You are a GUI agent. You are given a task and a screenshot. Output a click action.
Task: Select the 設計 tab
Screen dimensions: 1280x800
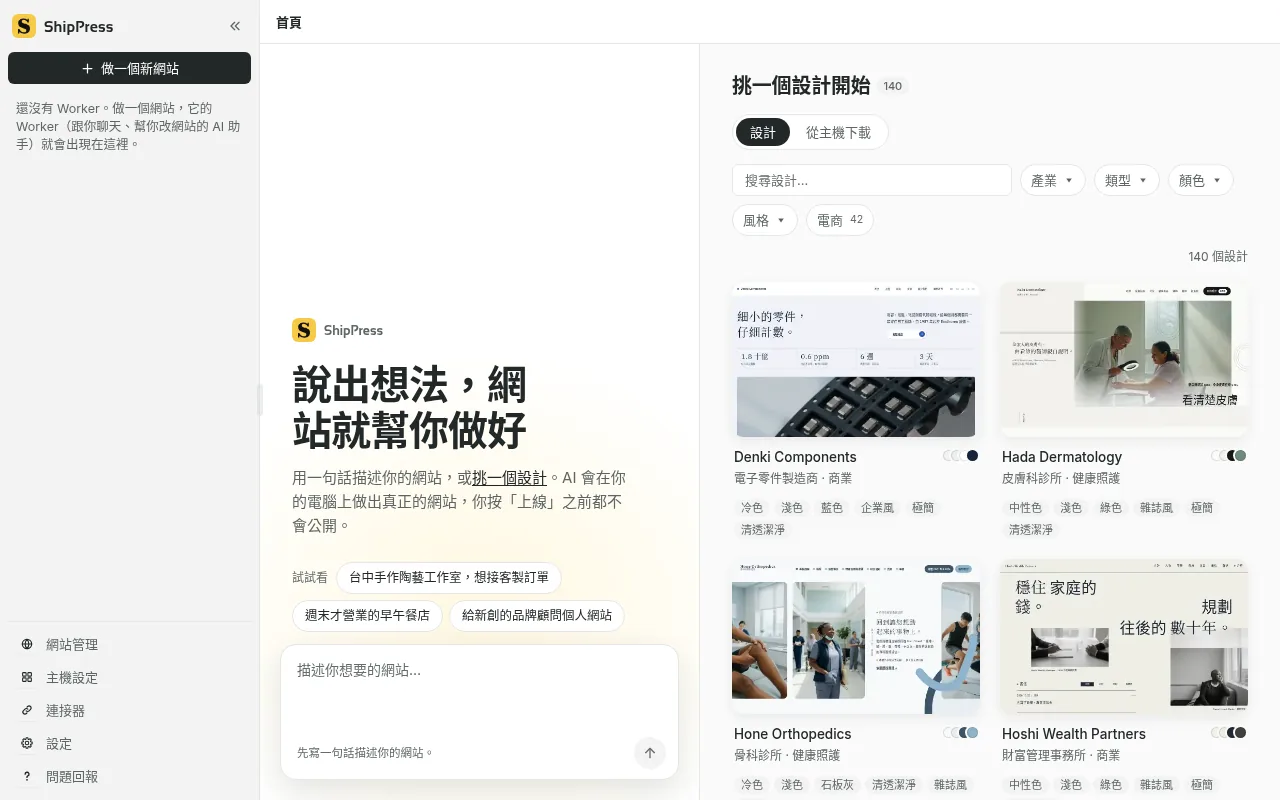[763, 132]
